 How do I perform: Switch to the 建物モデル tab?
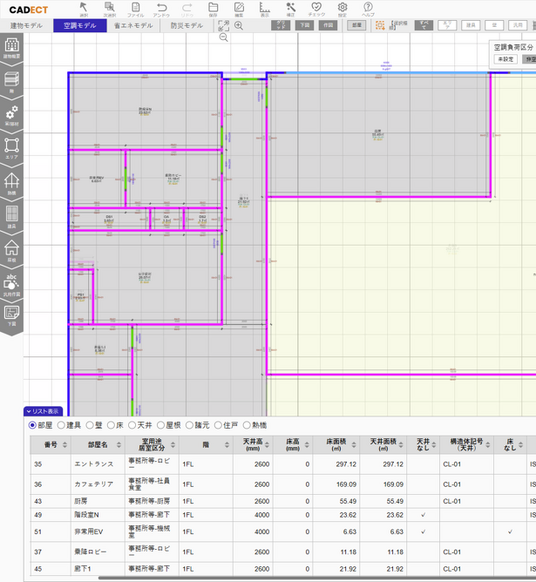(x=26, y=26)
